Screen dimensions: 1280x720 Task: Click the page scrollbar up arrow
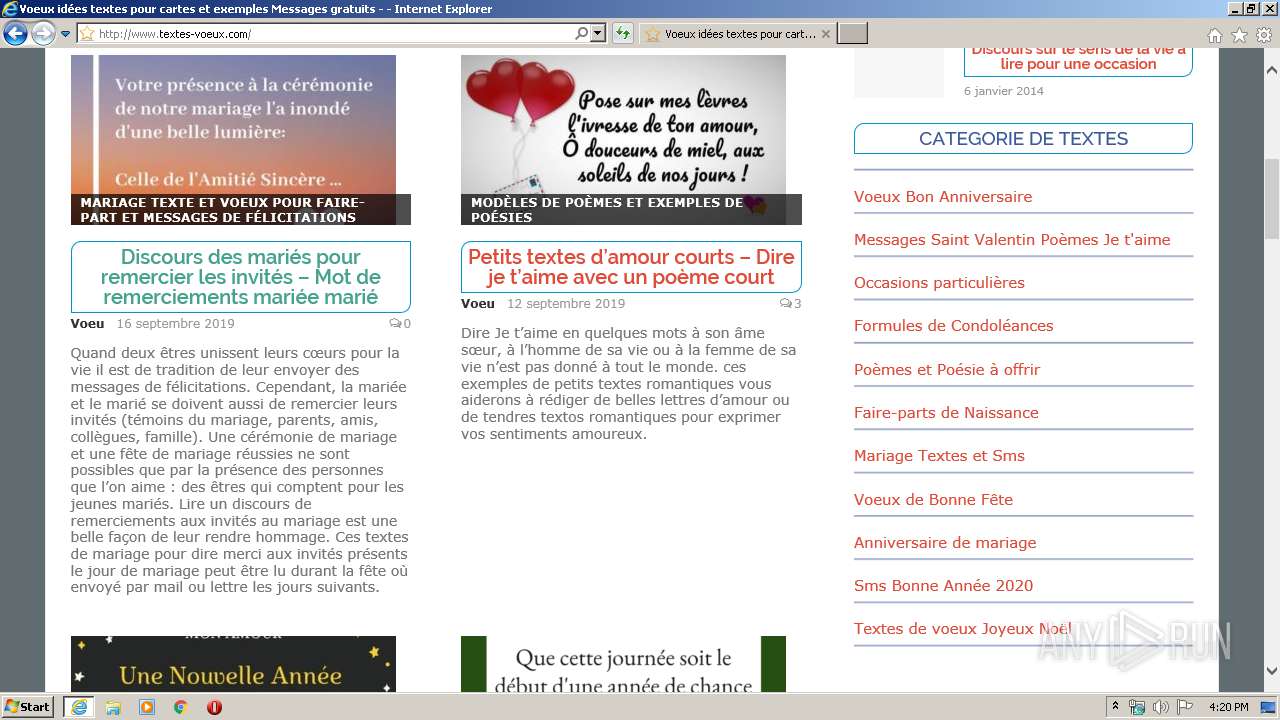pos(1272,72)
